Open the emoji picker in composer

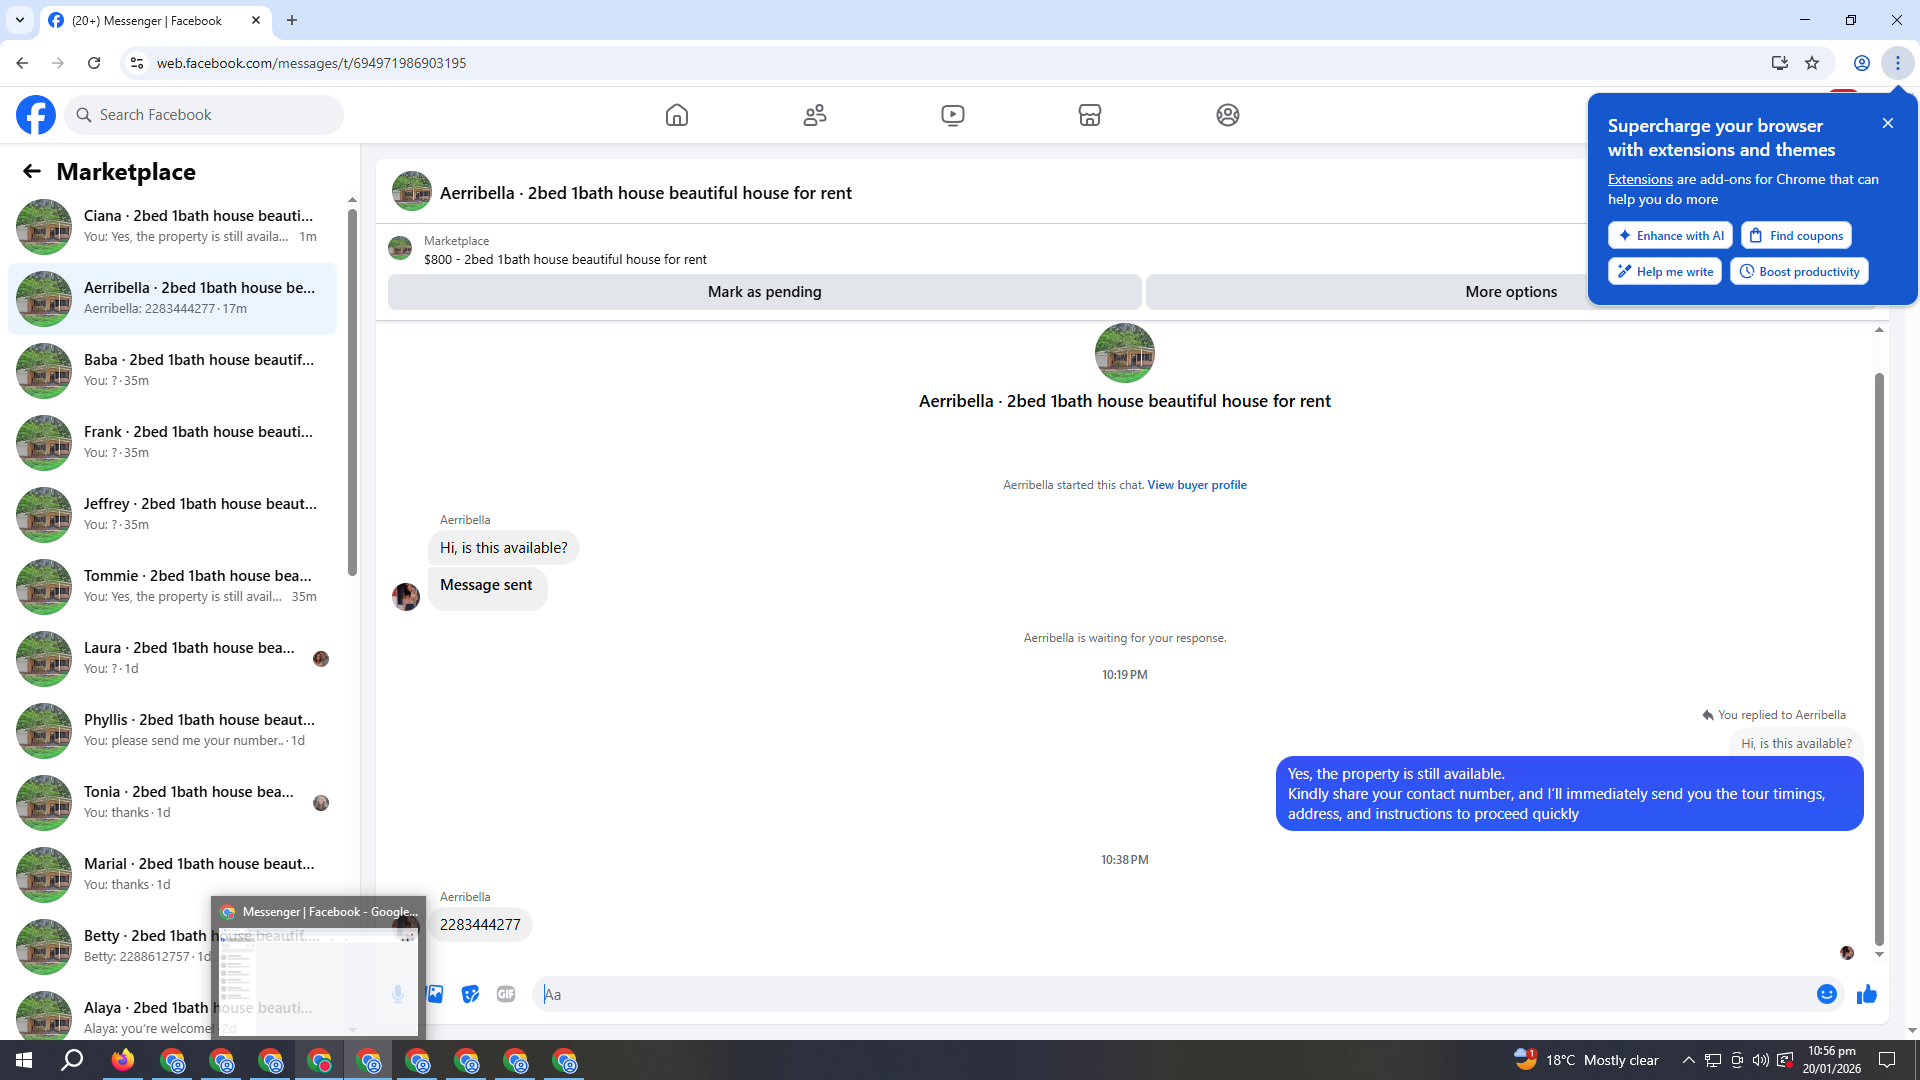coord(1827,994)
